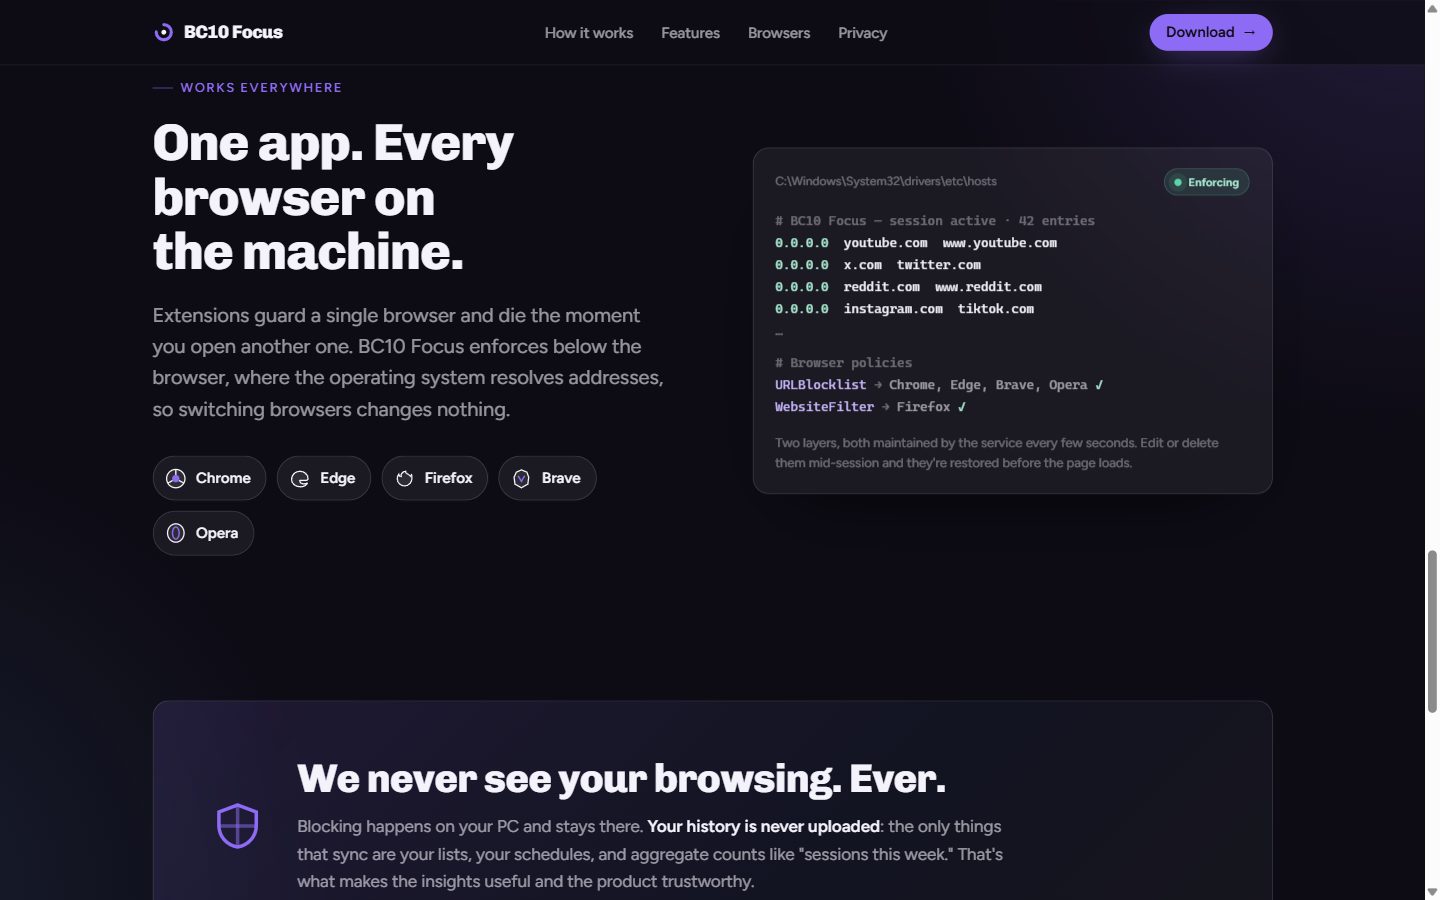Click the WORKS EVERYWHERE section label
Image resolution: width=1440 pixels, height=900 pixels.
pos(261,88)
